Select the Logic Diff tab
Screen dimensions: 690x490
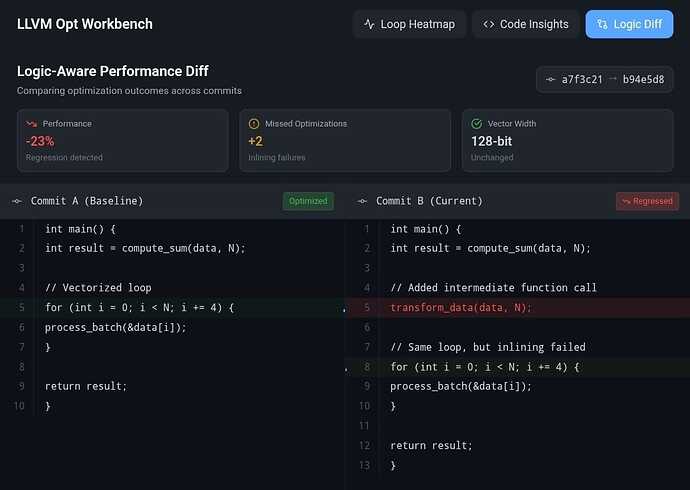[629, 24]
